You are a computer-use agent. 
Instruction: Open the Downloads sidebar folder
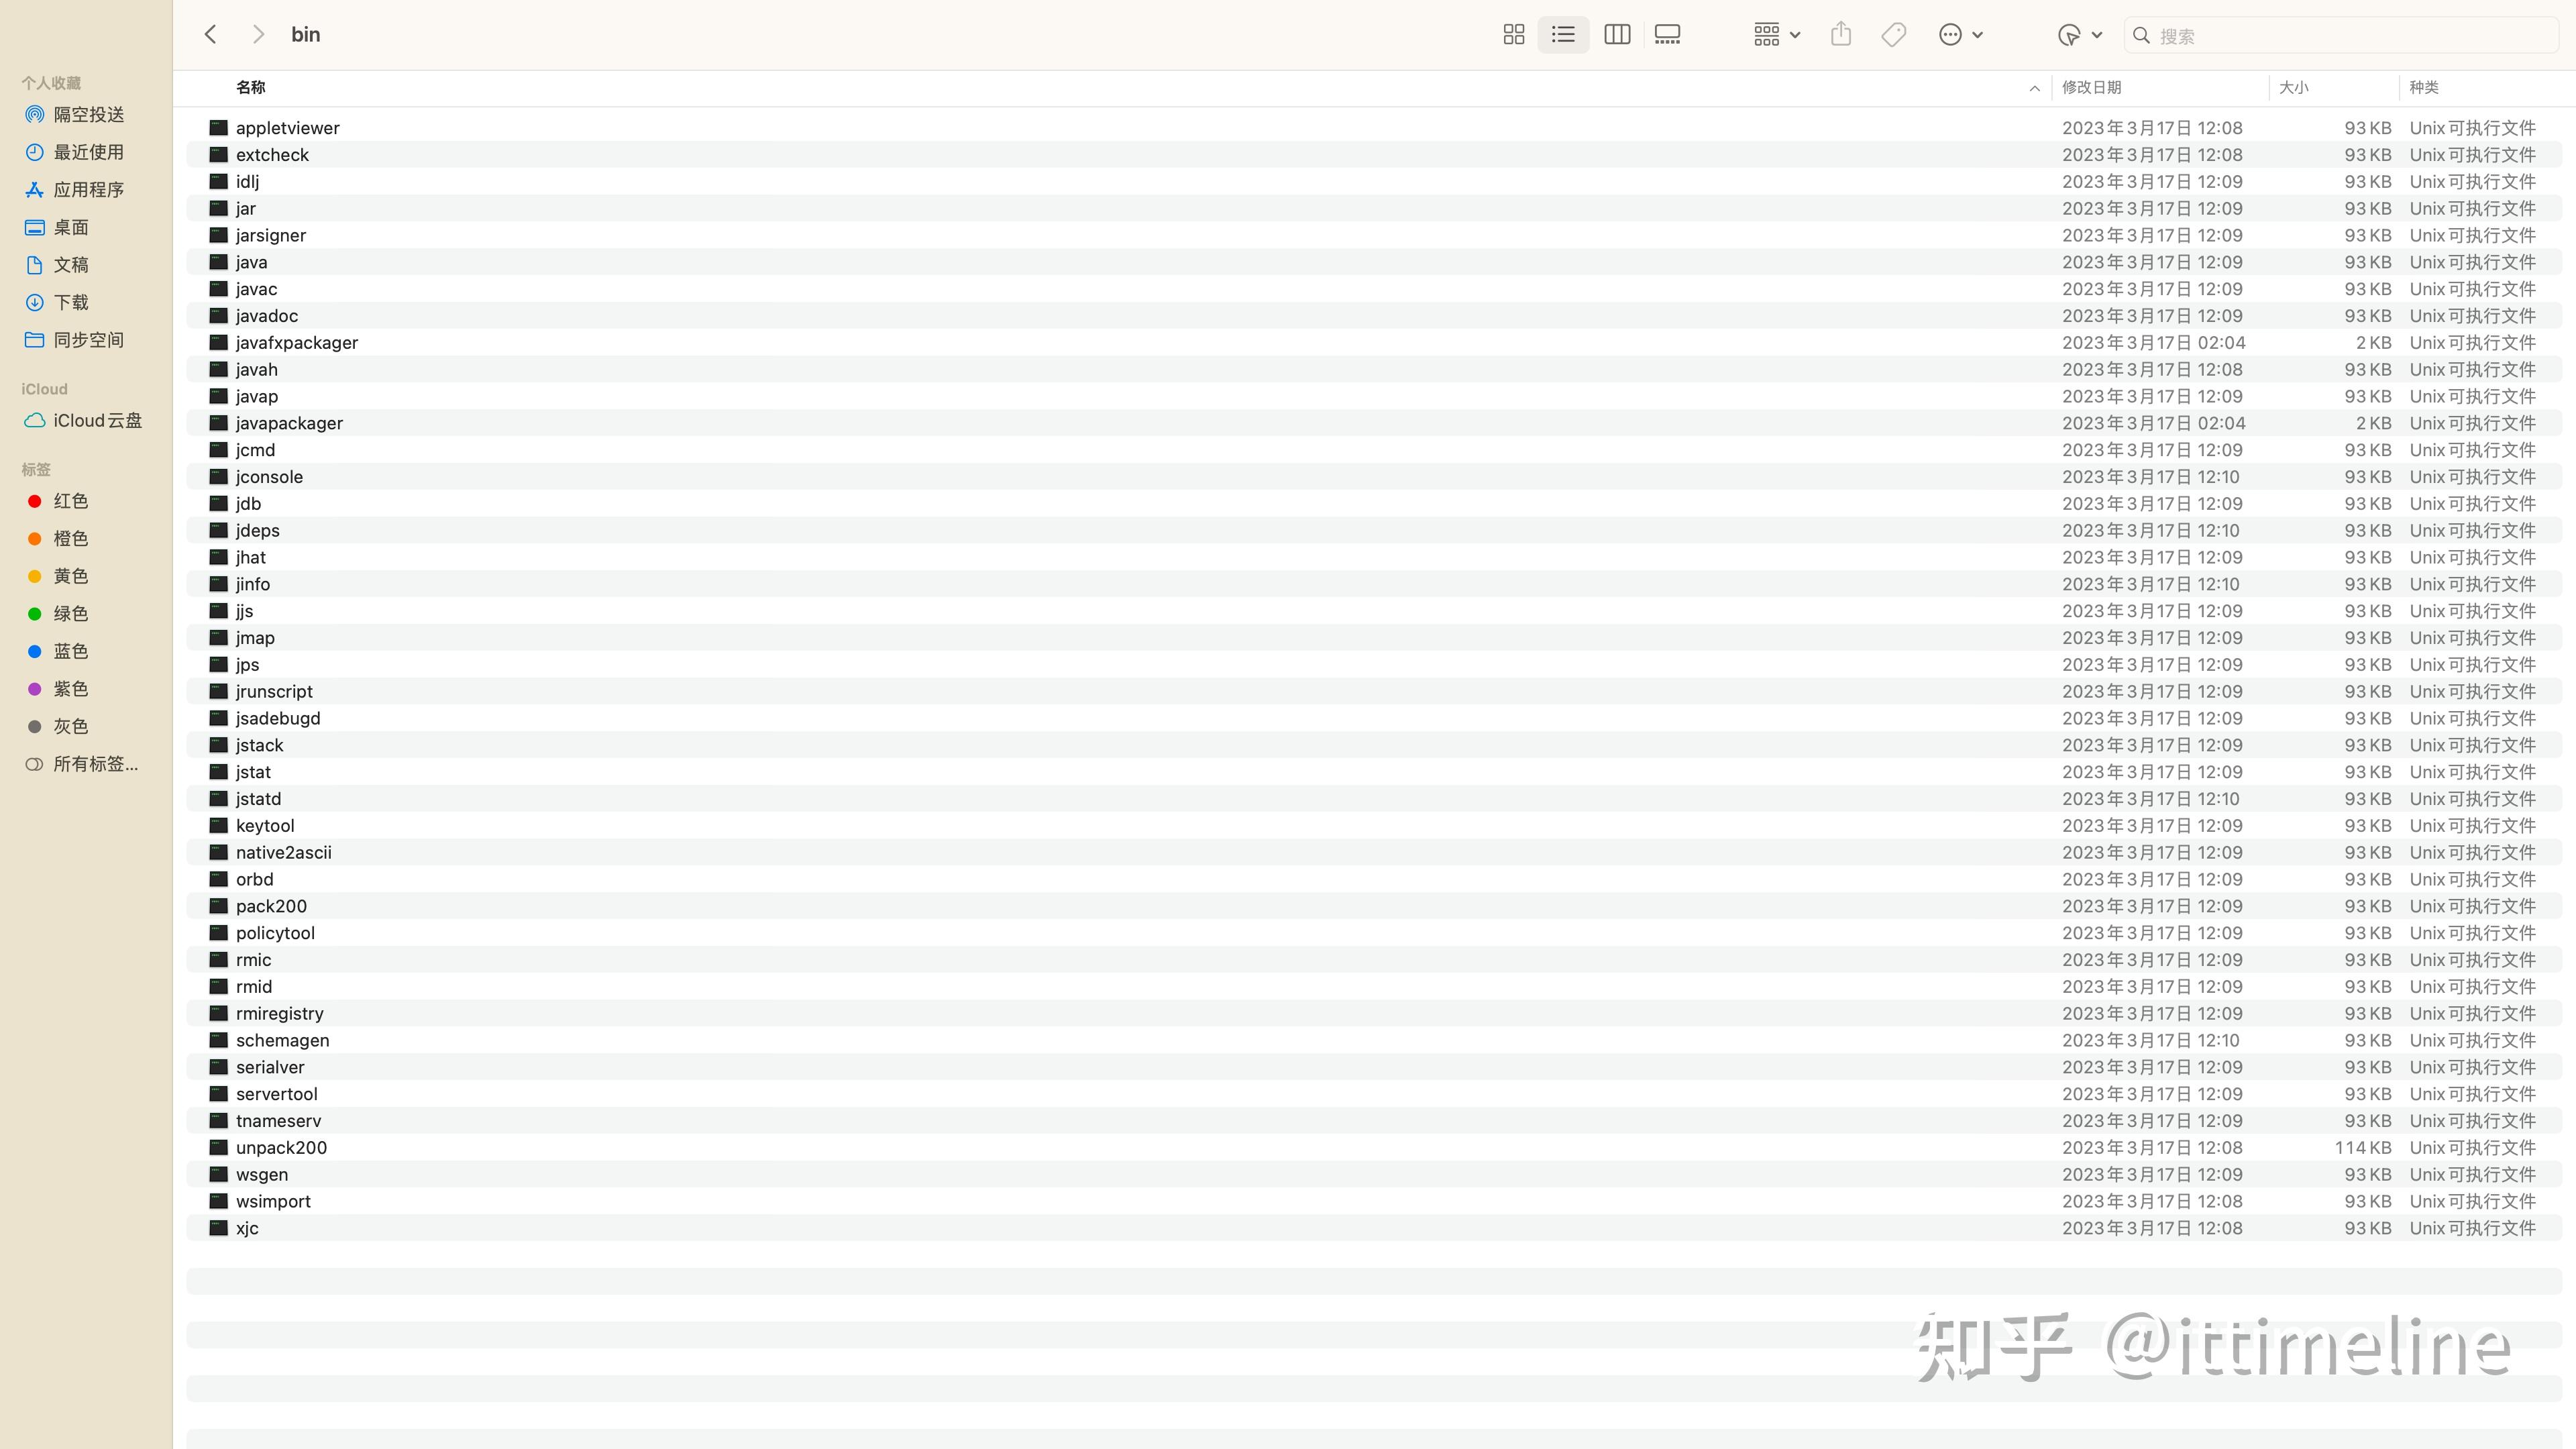point(70,302)
